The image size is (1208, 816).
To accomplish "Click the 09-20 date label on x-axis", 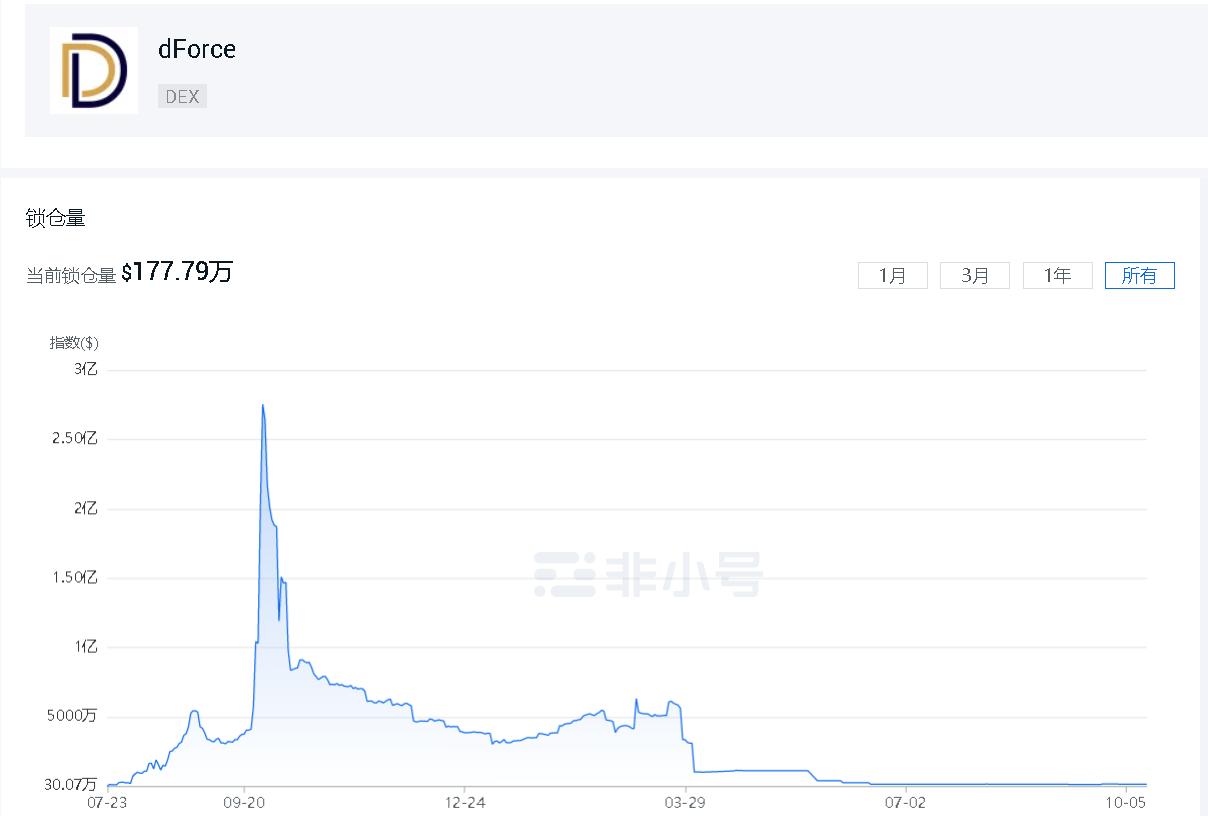I will pos(246,803).
